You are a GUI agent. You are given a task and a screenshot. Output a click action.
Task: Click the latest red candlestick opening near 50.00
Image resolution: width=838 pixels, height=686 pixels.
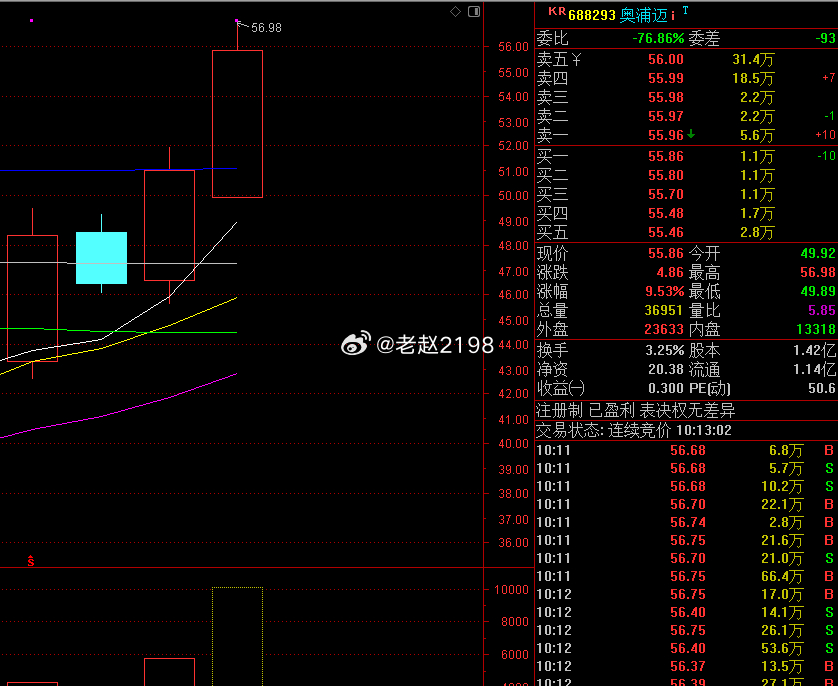237,124
